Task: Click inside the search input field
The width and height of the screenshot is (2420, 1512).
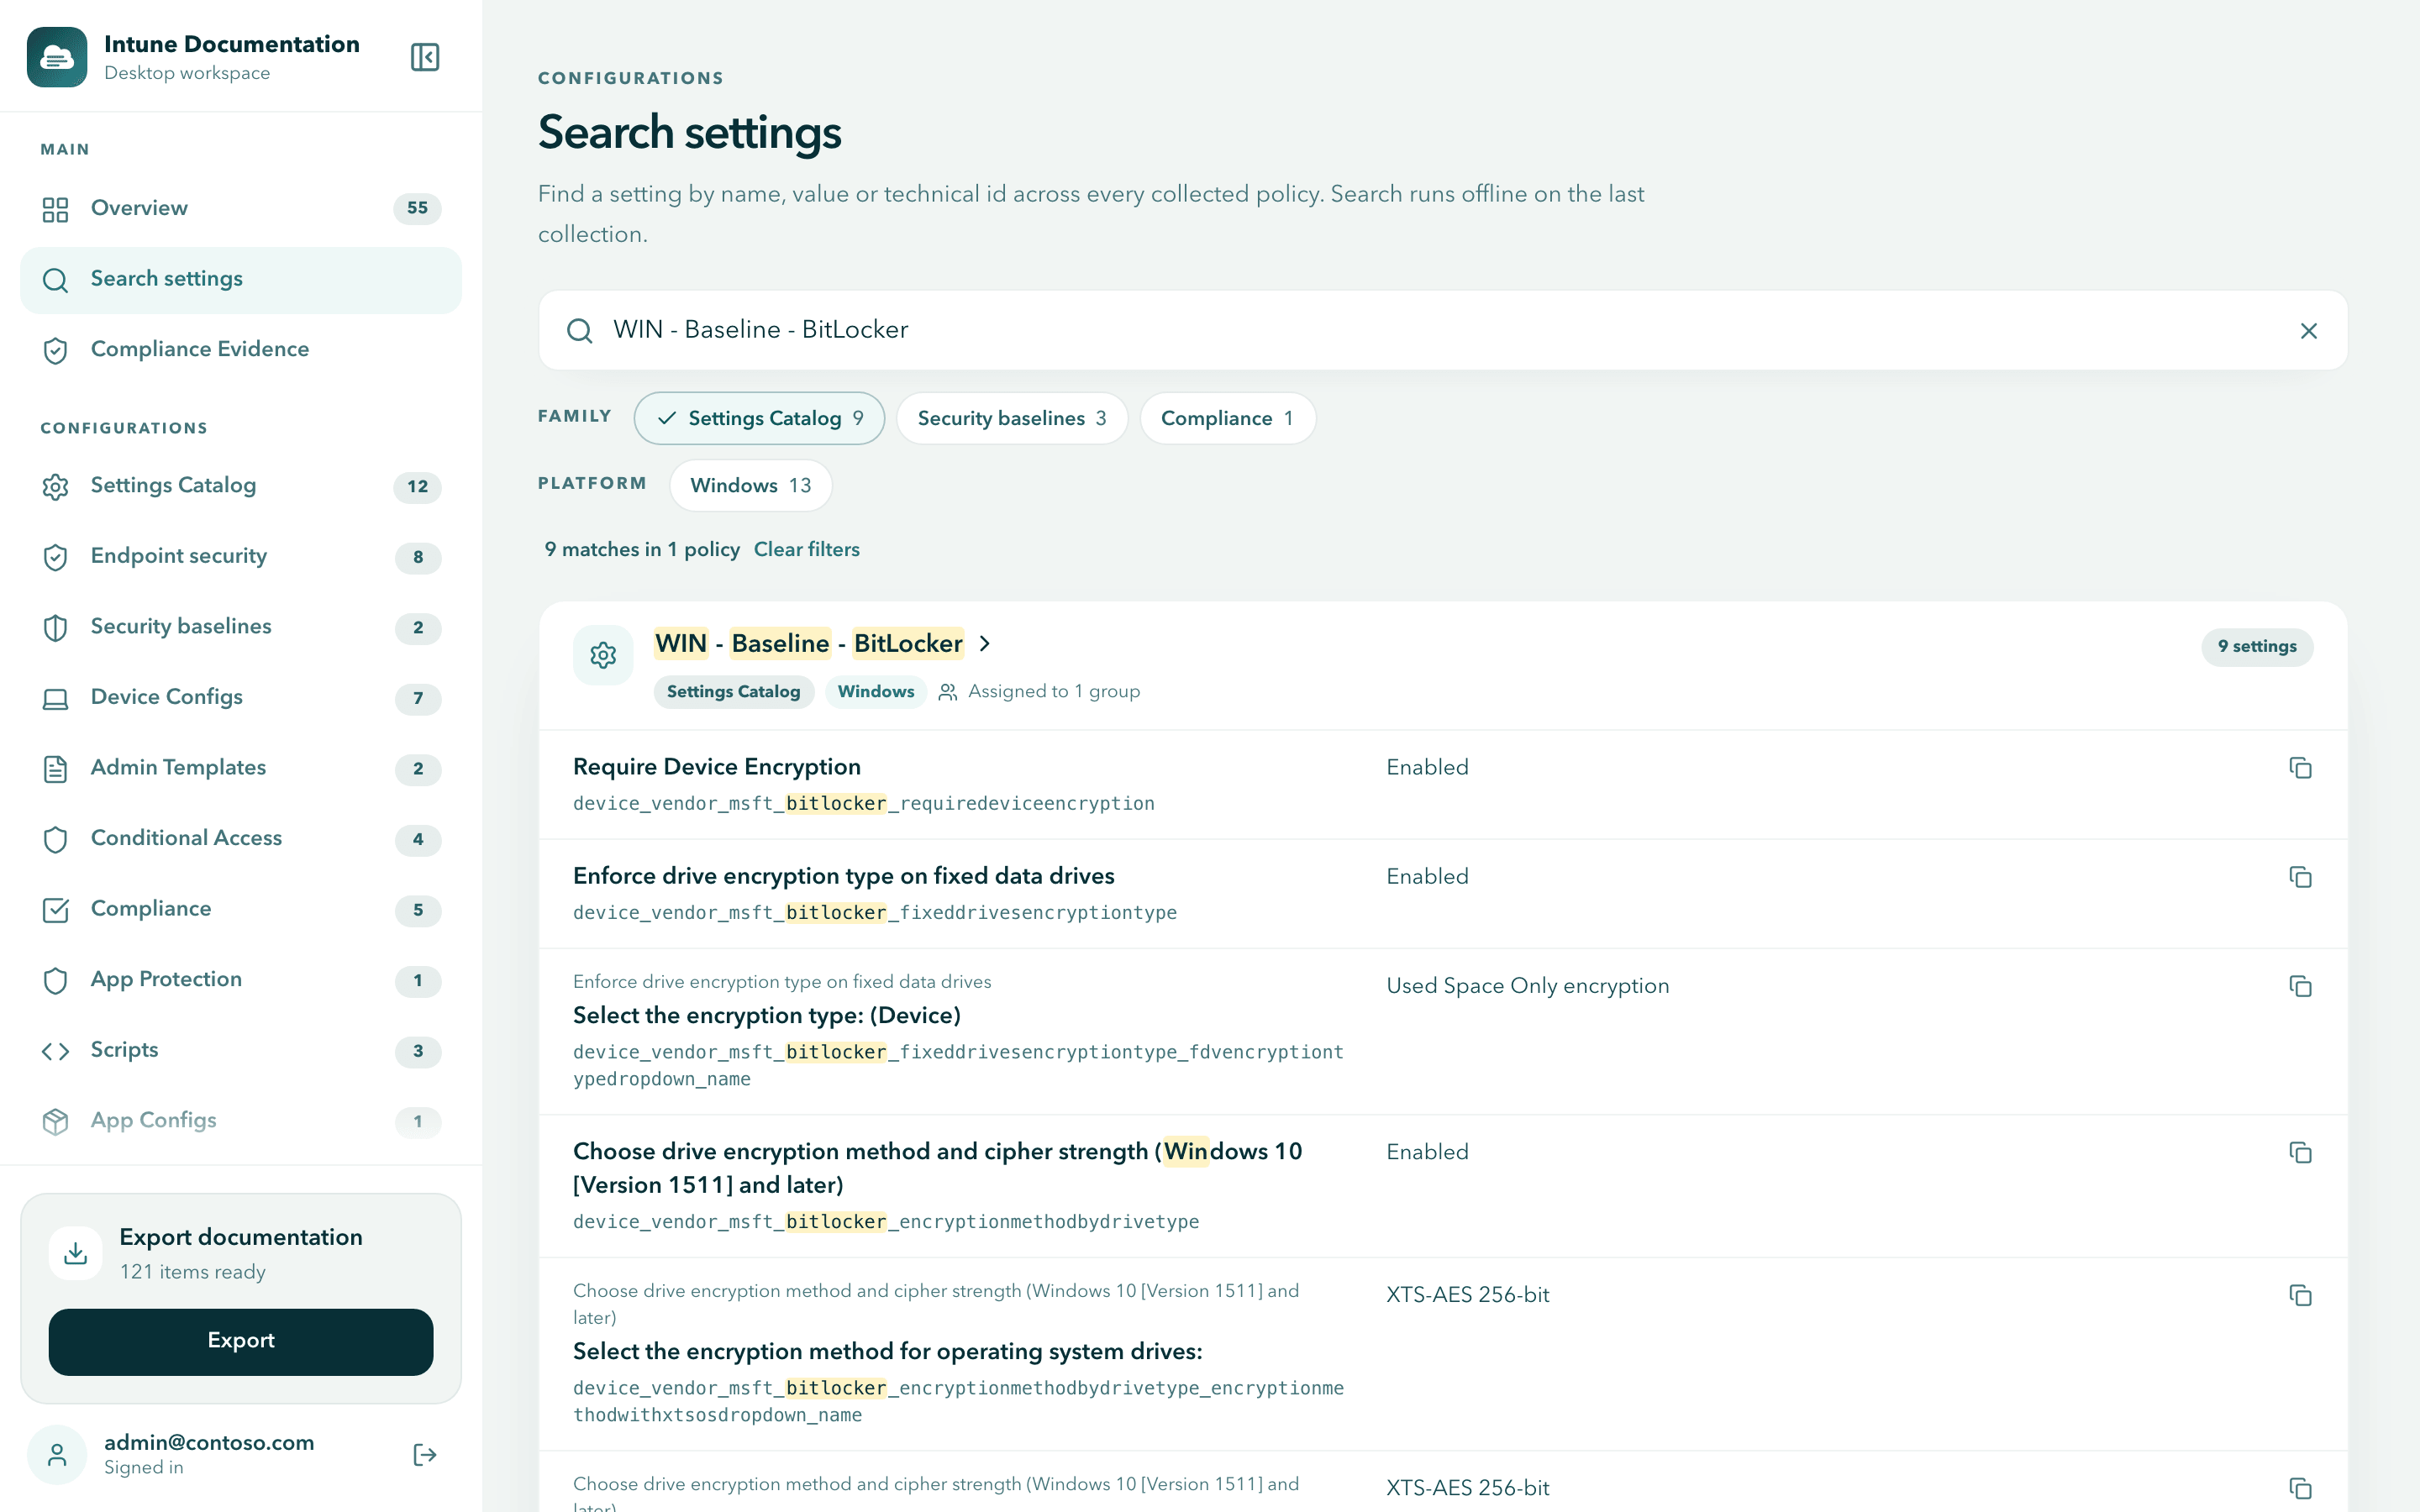Action: tap(1443, 330)
